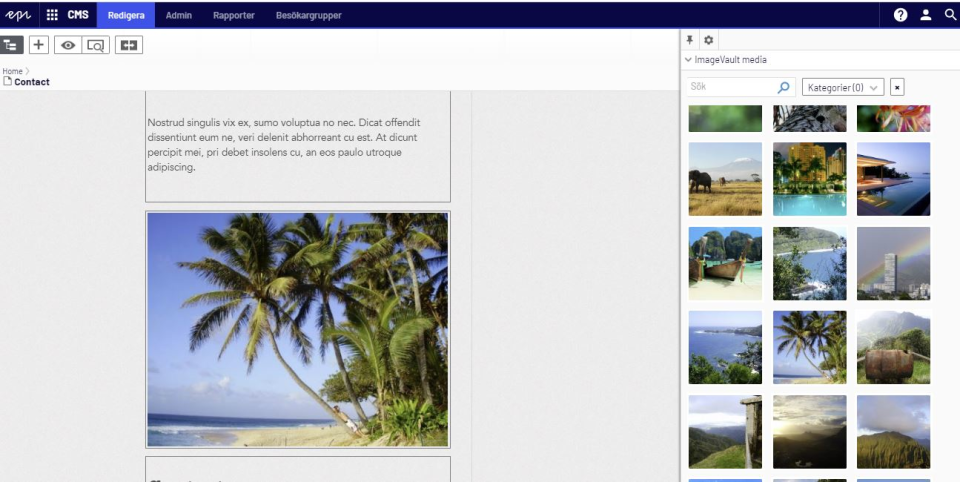Click the compare versions icon

[x=129, y=45]
